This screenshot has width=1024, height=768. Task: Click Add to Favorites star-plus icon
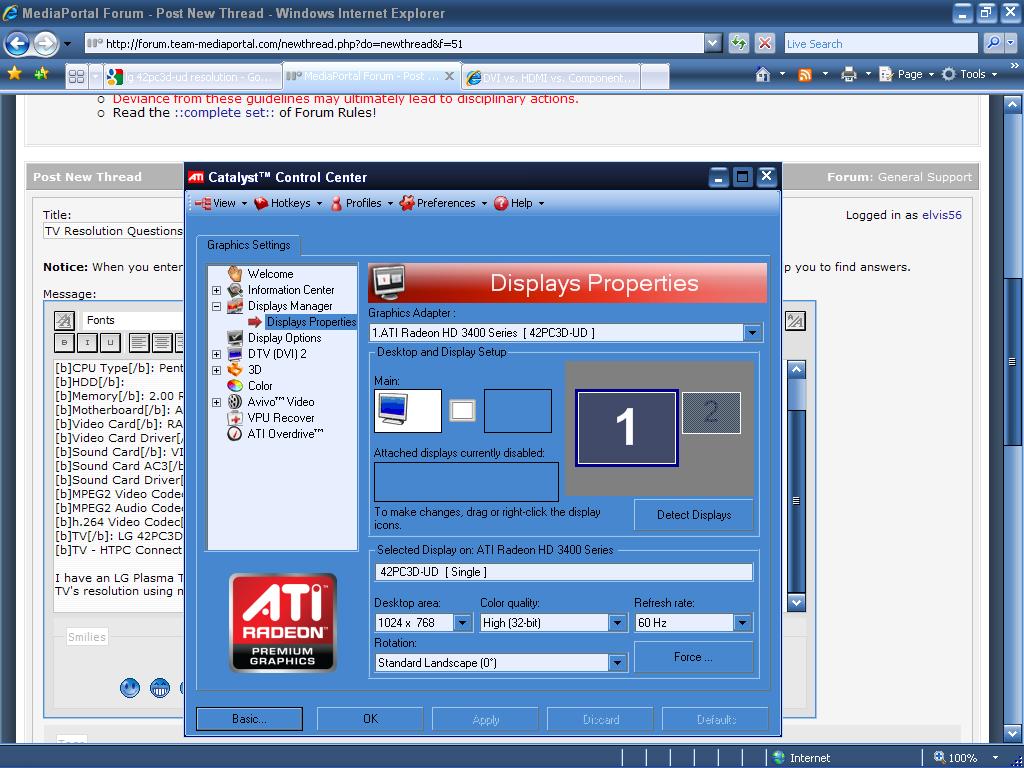pyautogui.click(x=42, y=74)
